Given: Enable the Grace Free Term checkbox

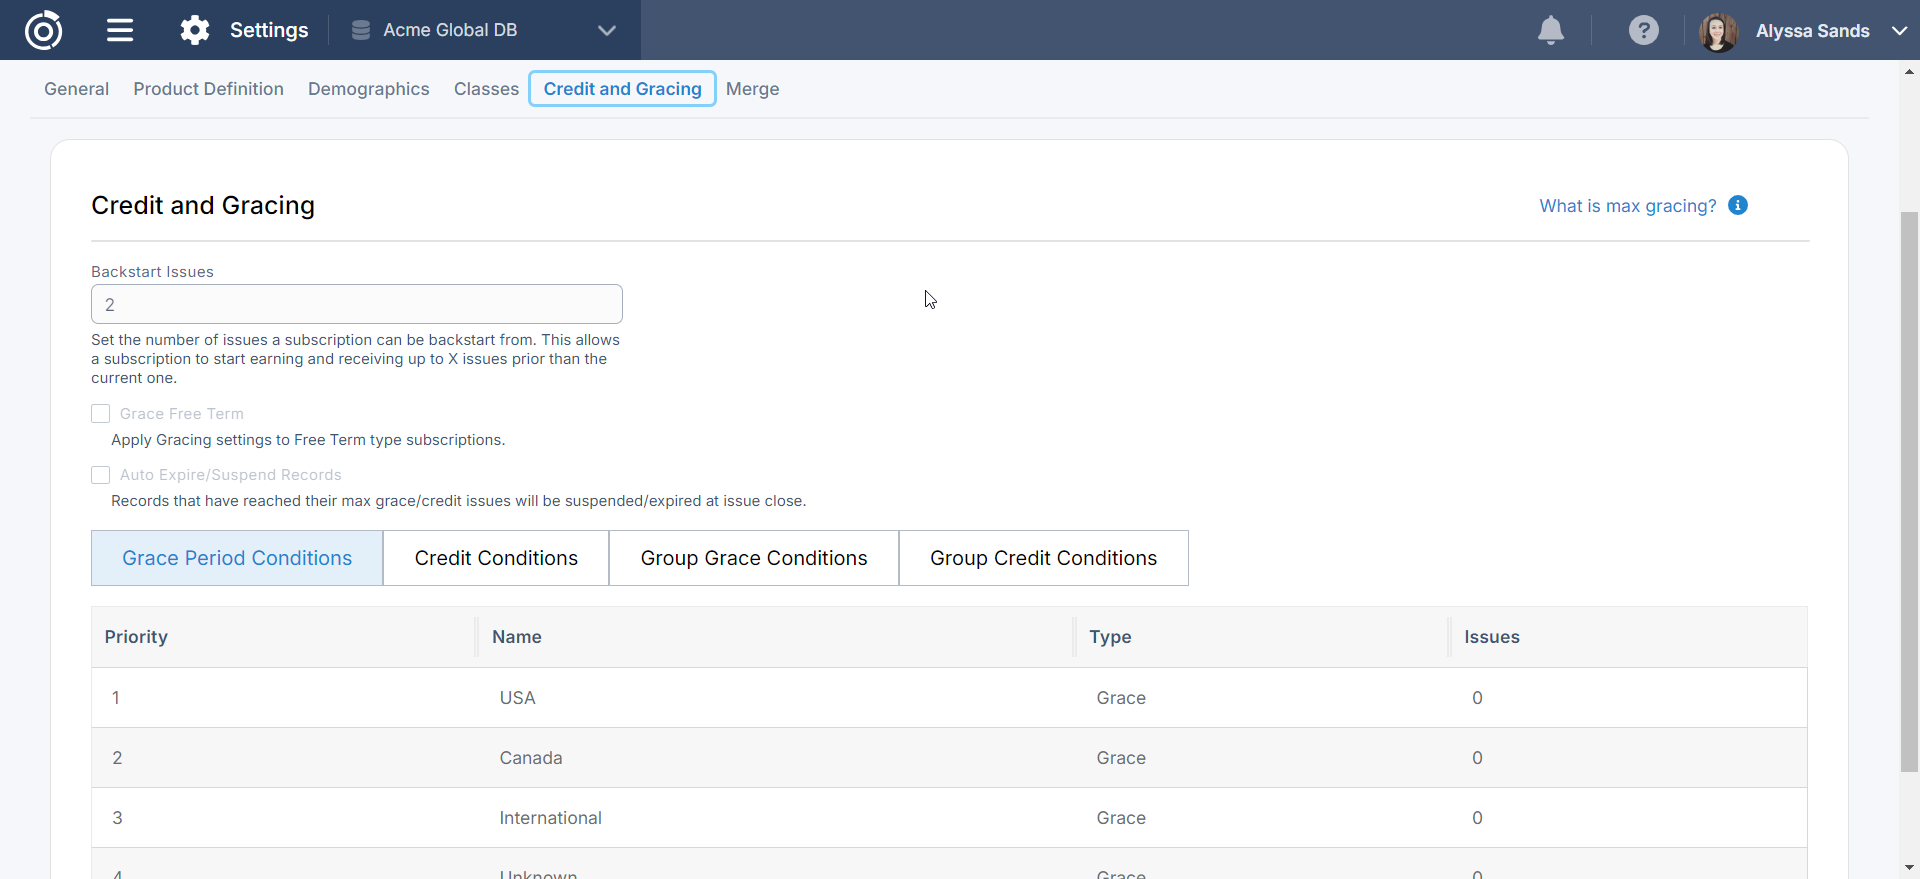Looking at the screenshot, I should point(101,414).
